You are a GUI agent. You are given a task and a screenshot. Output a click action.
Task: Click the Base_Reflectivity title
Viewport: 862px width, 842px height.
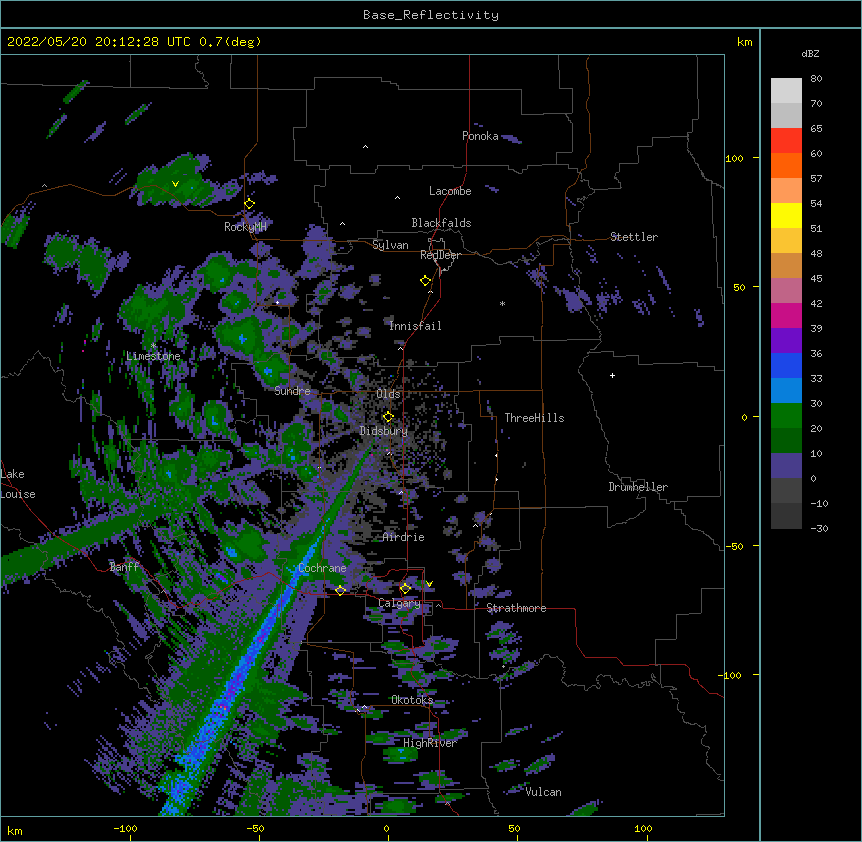[x=431, y=15]
